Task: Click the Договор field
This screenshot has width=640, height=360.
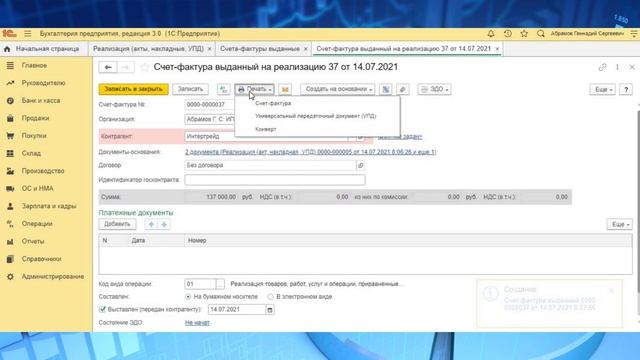Action: coord(271,165)
